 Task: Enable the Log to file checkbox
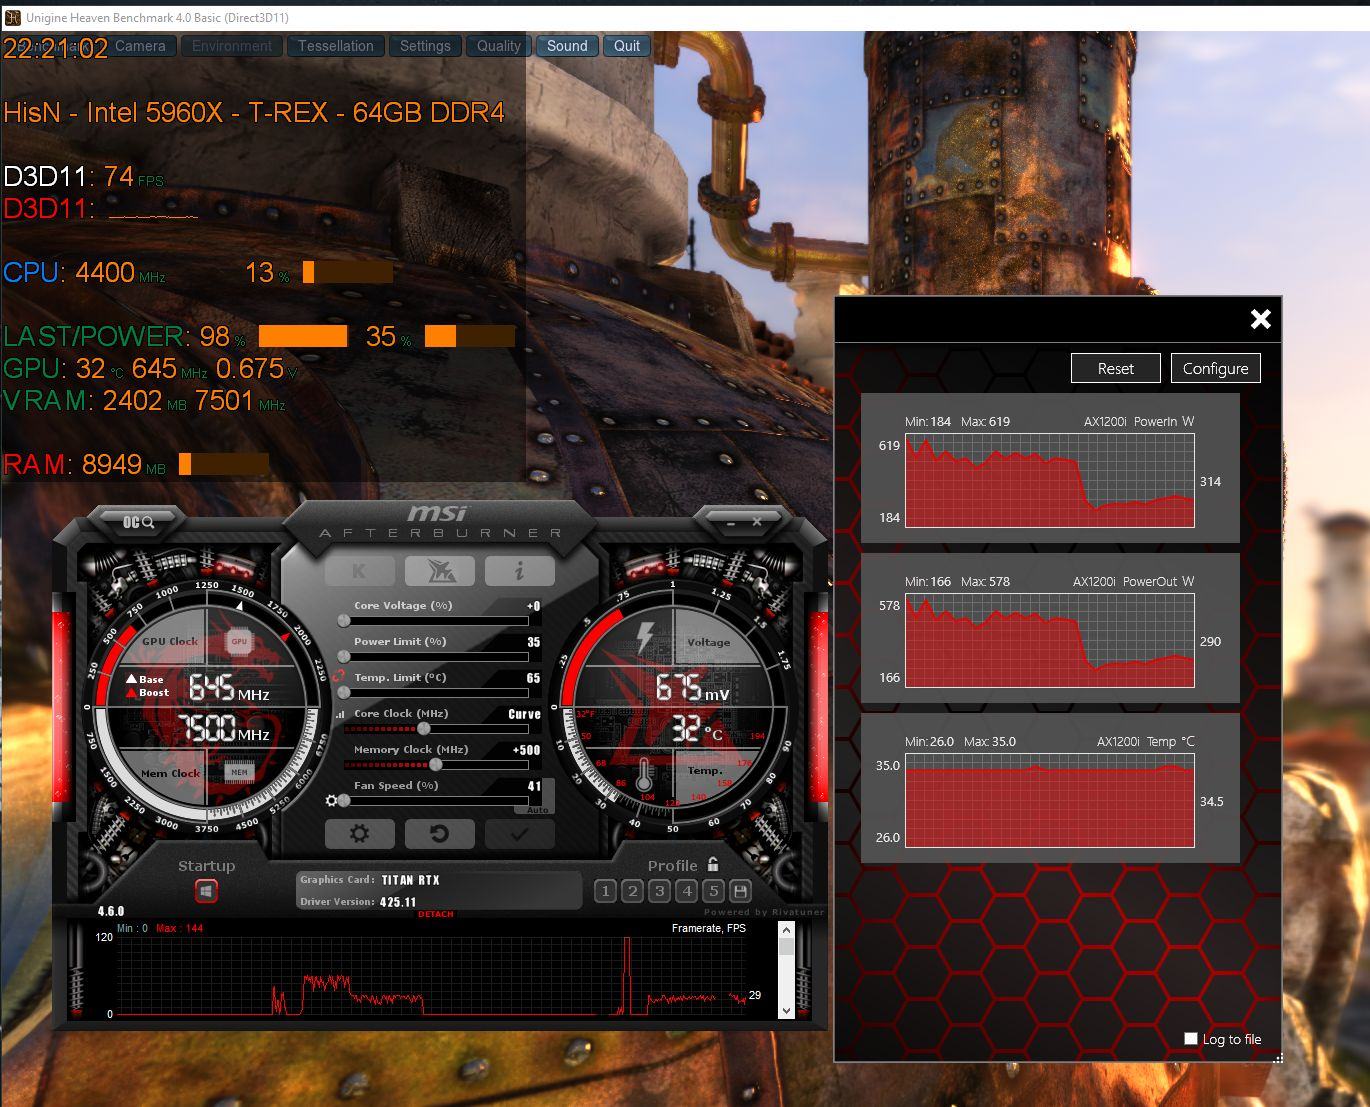(x=1191, y=1039)
